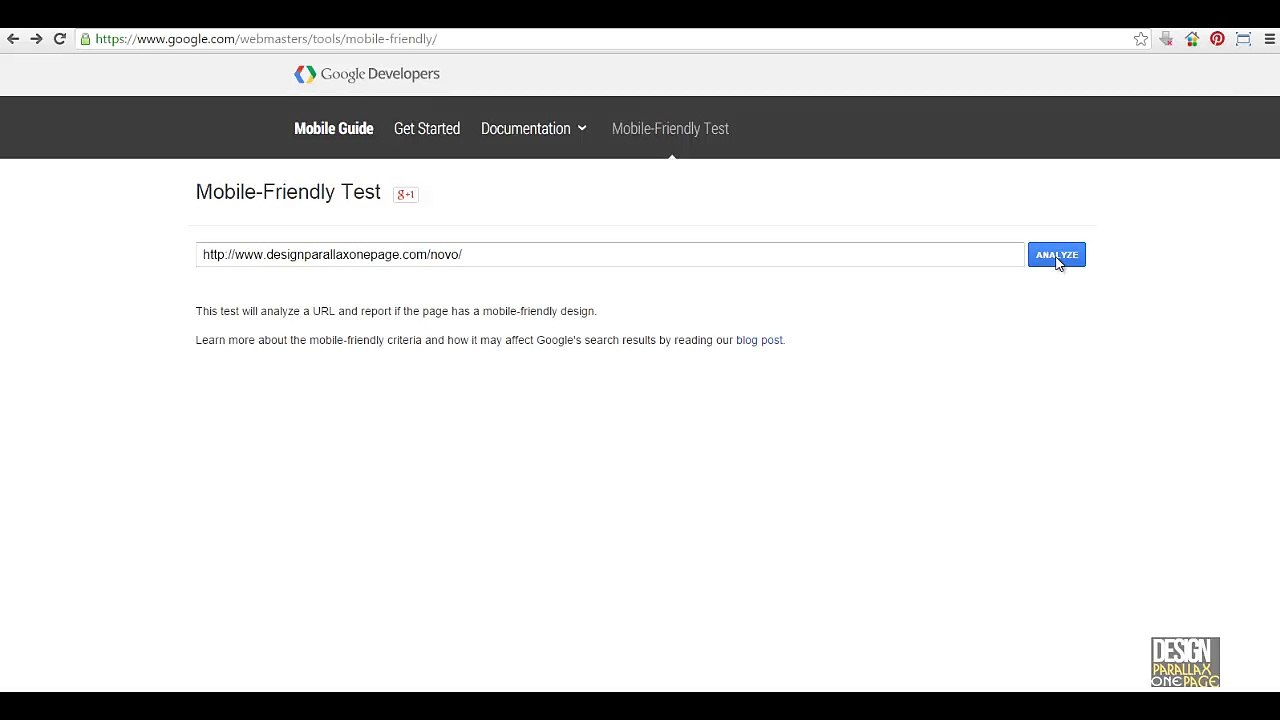1280x720 pixels.
Task: Expand the Documentation dropdown menu
Action: (x=534, y=129)
